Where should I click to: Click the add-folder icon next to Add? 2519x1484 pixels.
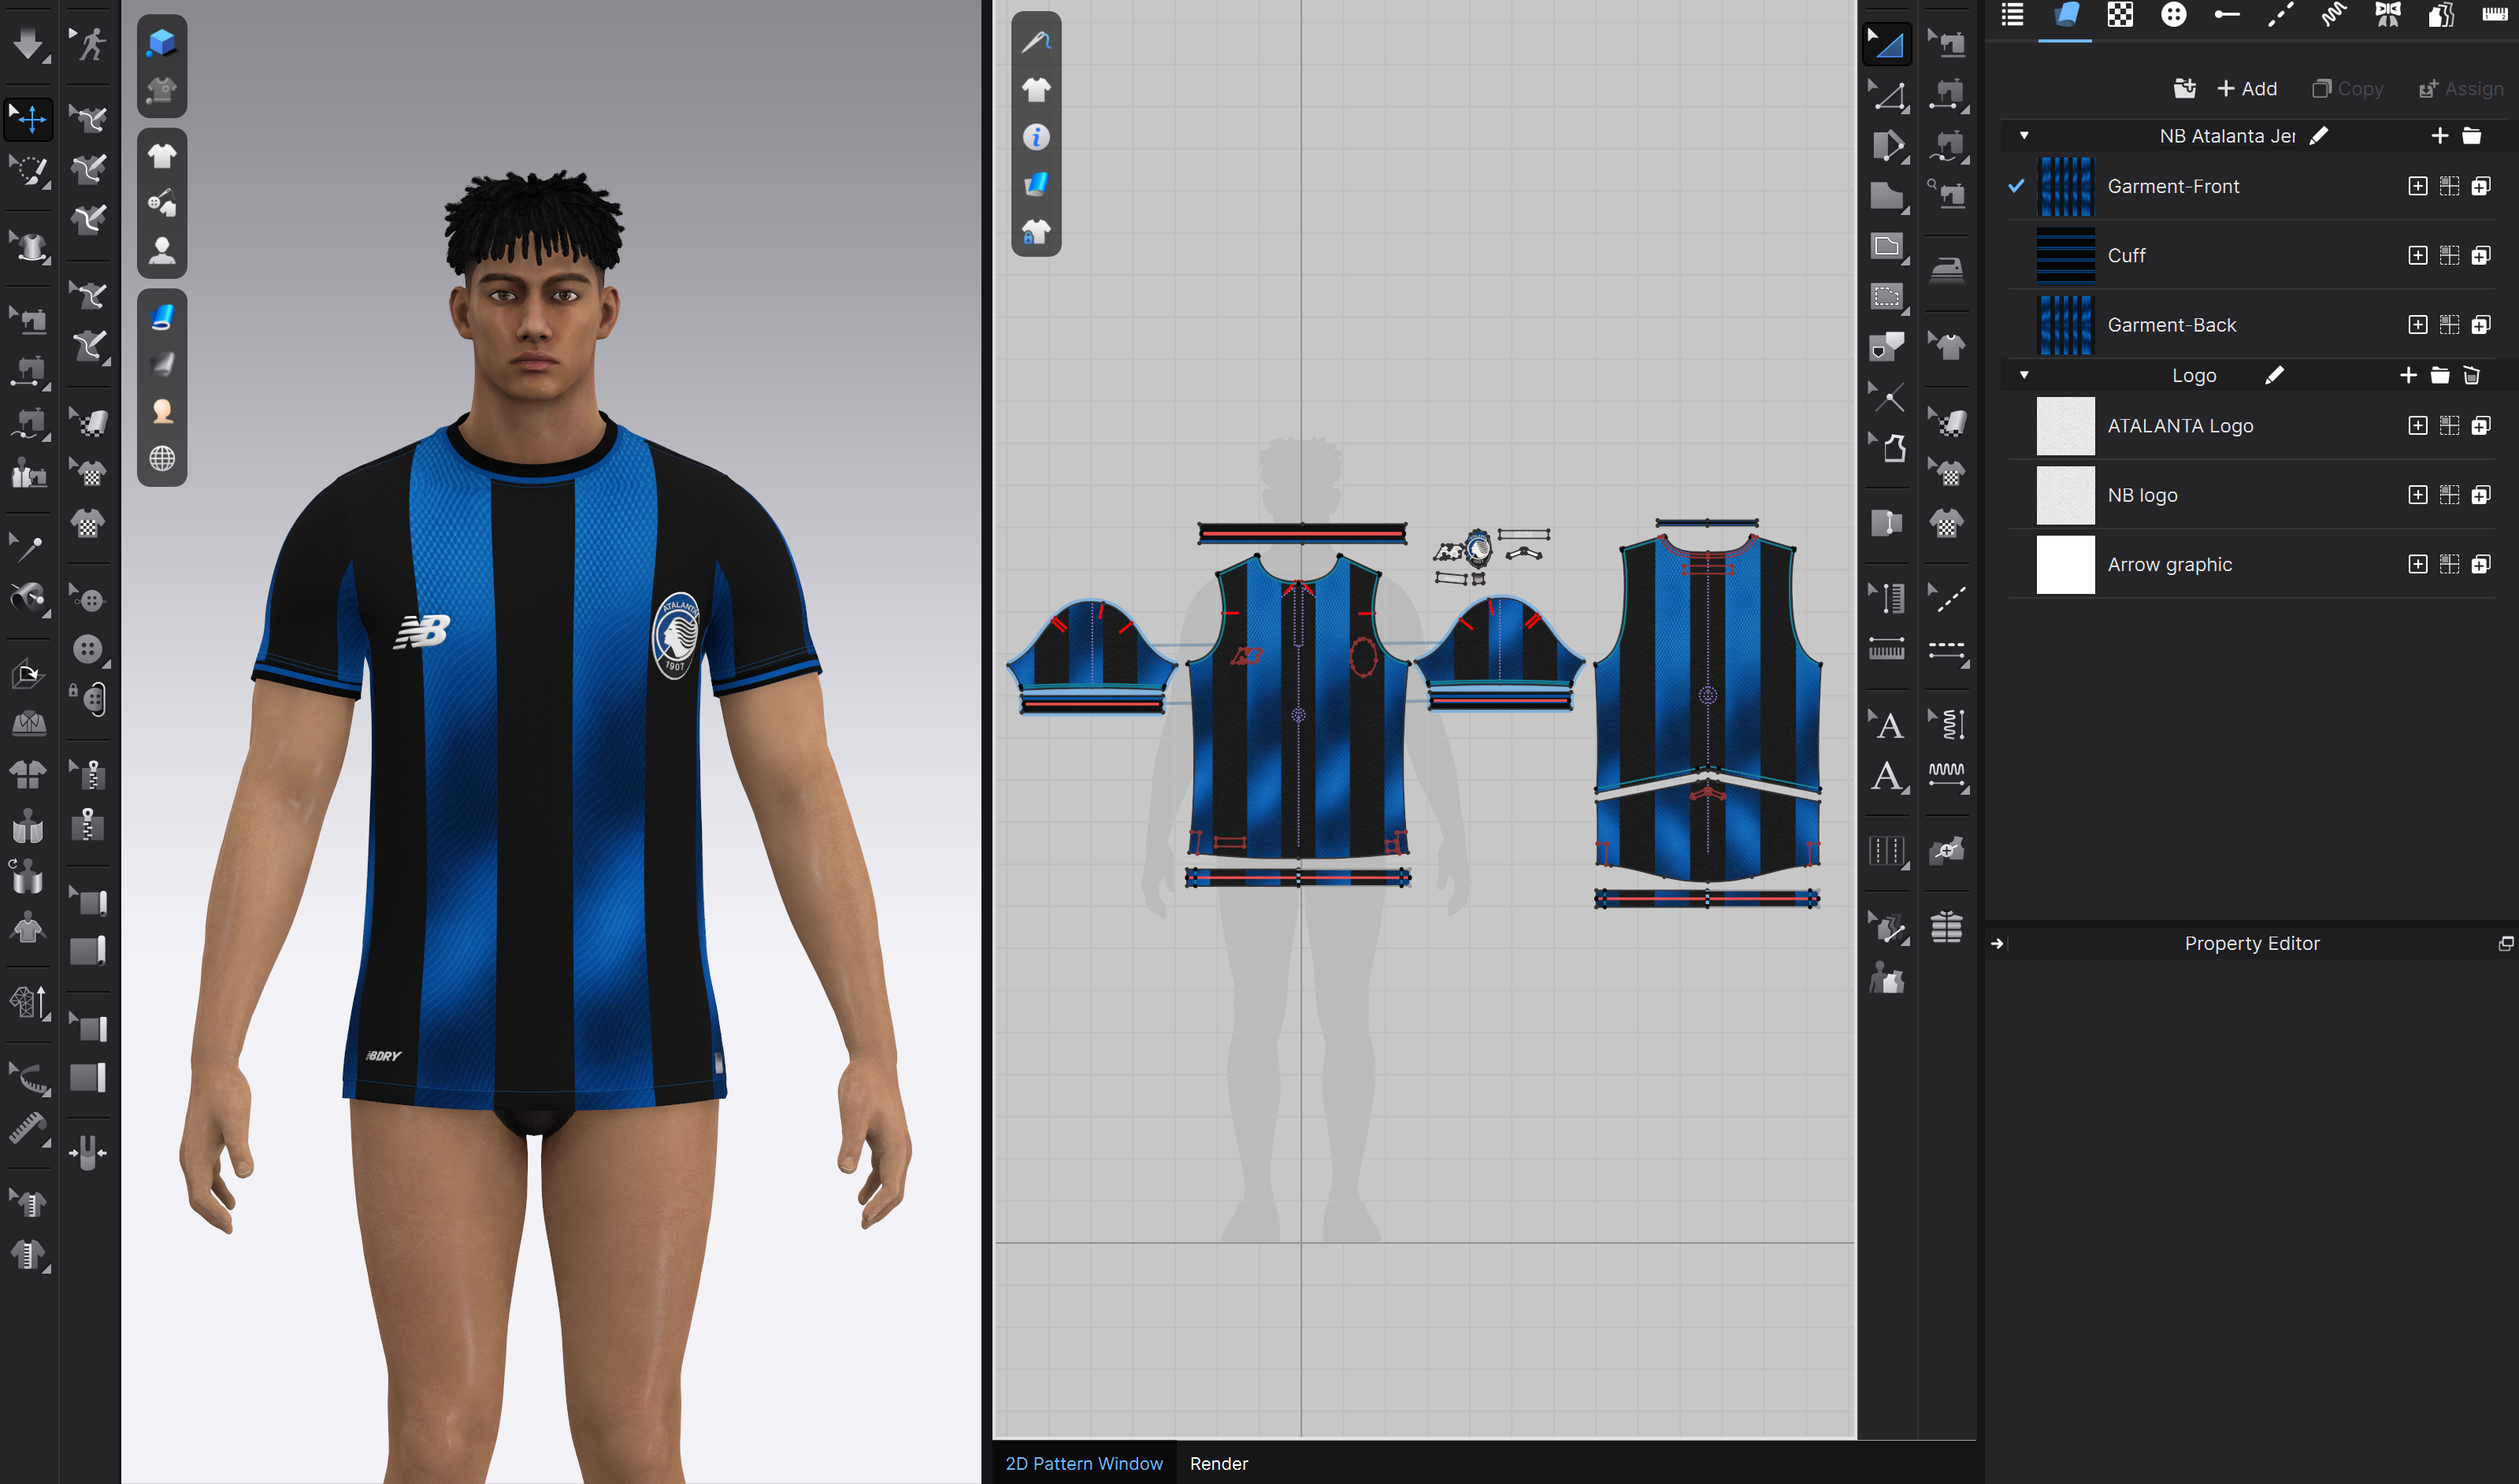pyautogui.click(x=2184, y=89)
